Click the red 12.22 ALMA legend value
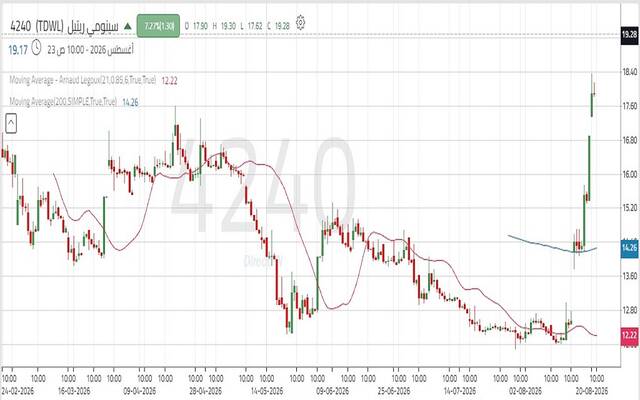This screenshot has width=640, height=400. click(169, 81)
